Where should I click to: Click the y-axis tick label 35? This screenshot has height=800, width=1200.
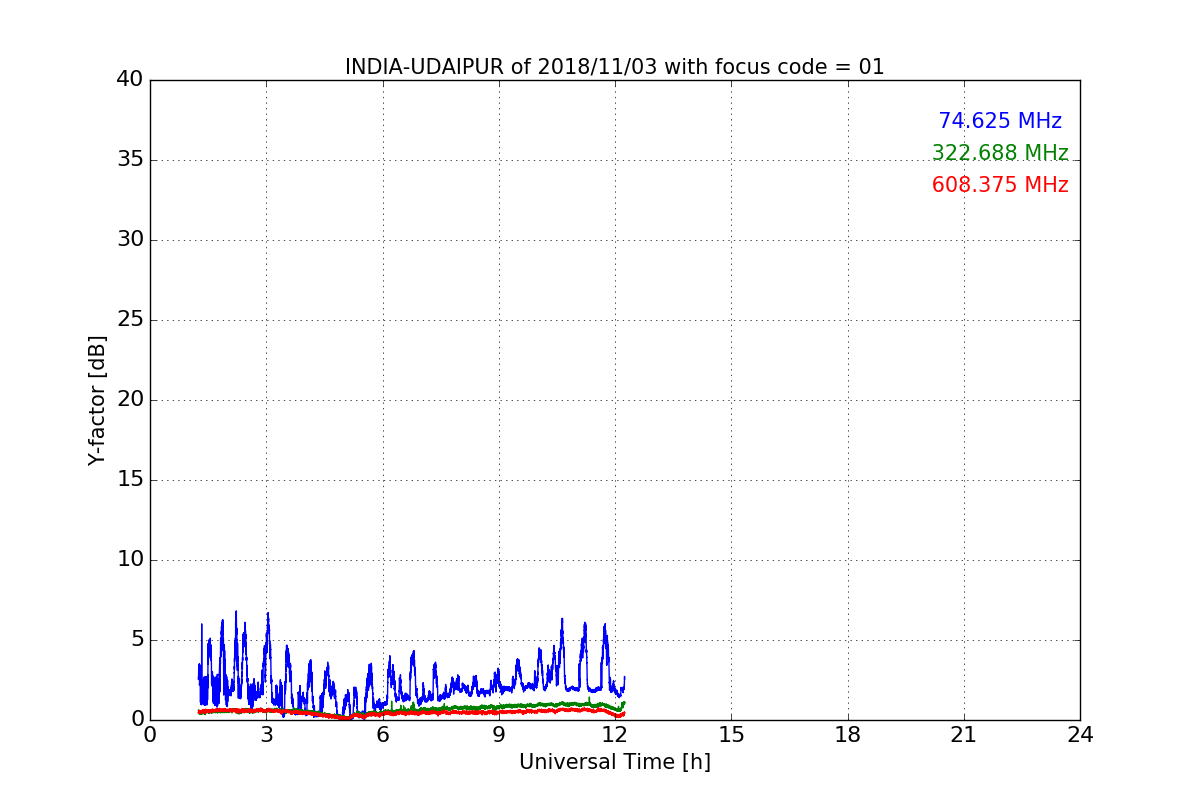(x=130, y=160)
